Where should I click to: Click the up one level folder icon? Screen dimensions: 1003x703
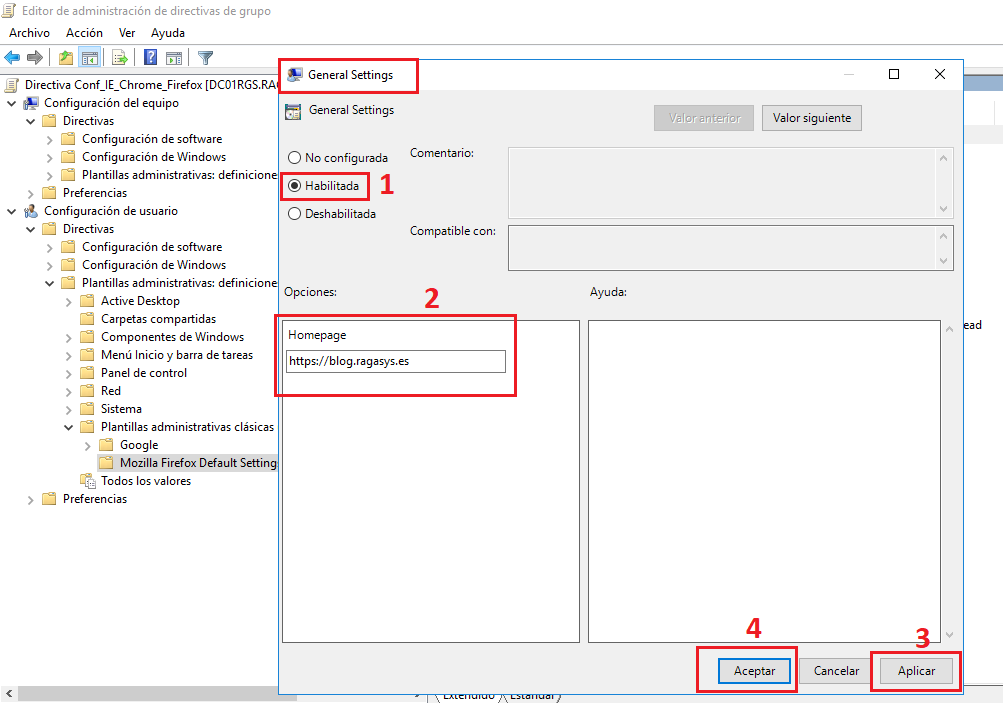click(x=66, y=57)
